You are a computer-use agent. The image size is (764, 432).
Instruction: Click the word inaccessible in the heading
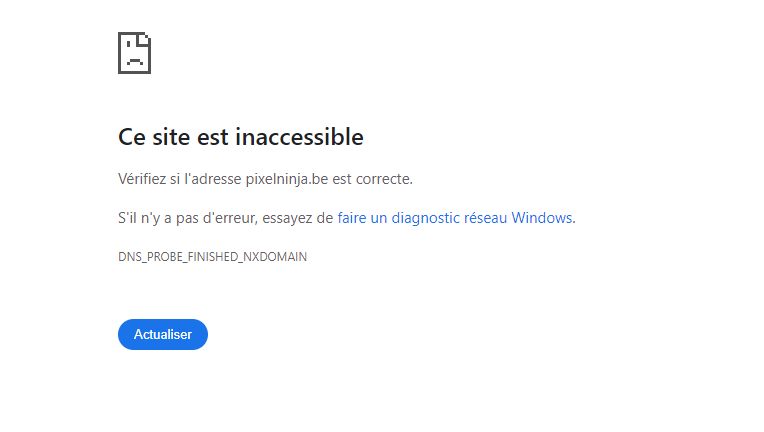pyautogui.click(x=306, y=137)
